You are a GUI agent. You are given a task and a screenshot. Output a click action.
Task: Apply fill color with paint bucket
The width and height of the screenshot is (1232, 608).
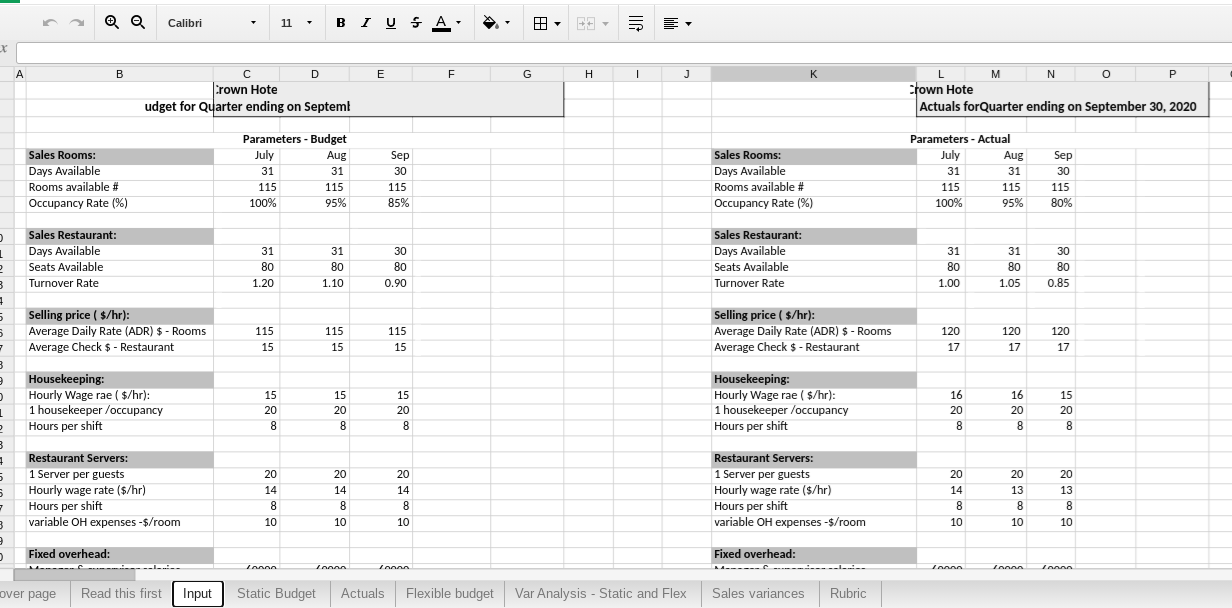(490, 22)
